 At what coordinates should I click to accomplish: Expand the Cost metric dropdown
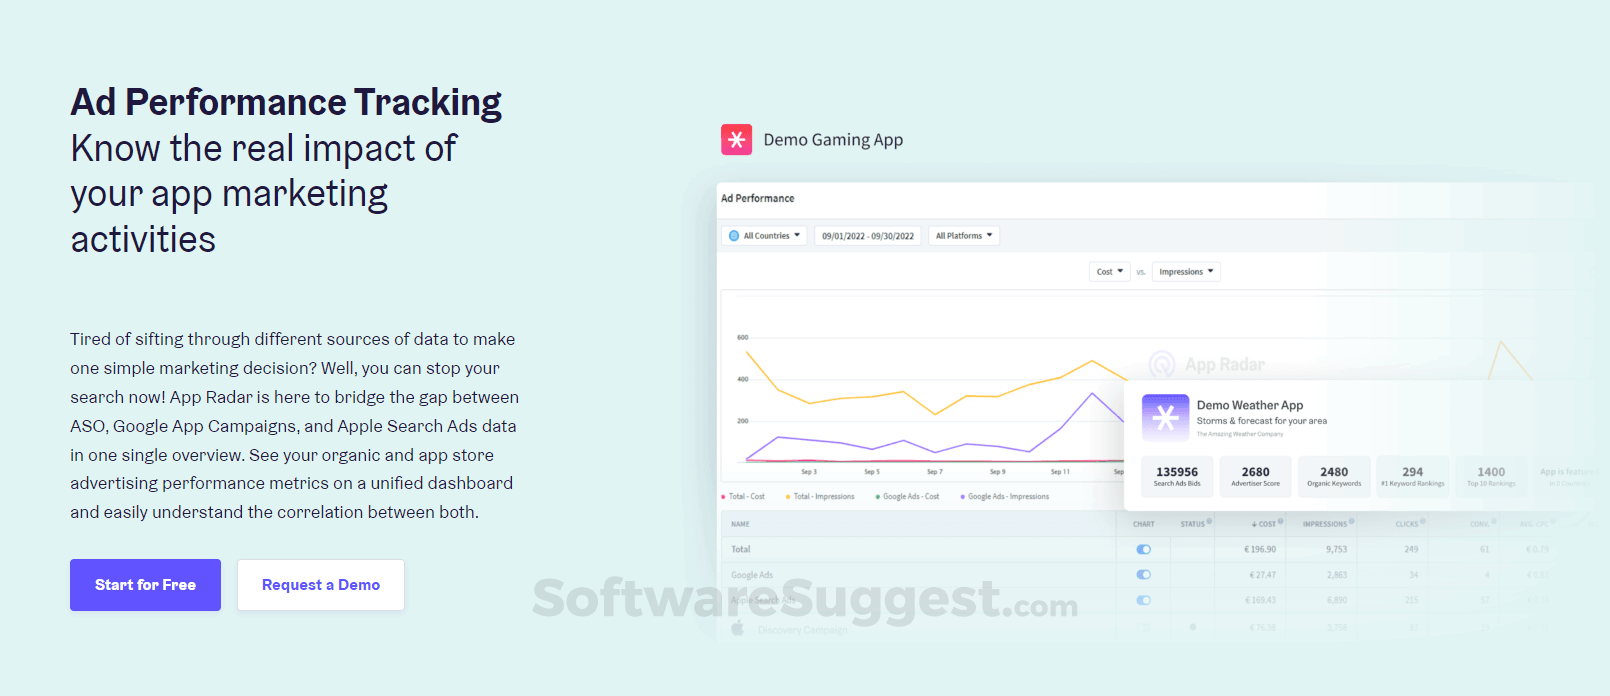click(1109, 272)
